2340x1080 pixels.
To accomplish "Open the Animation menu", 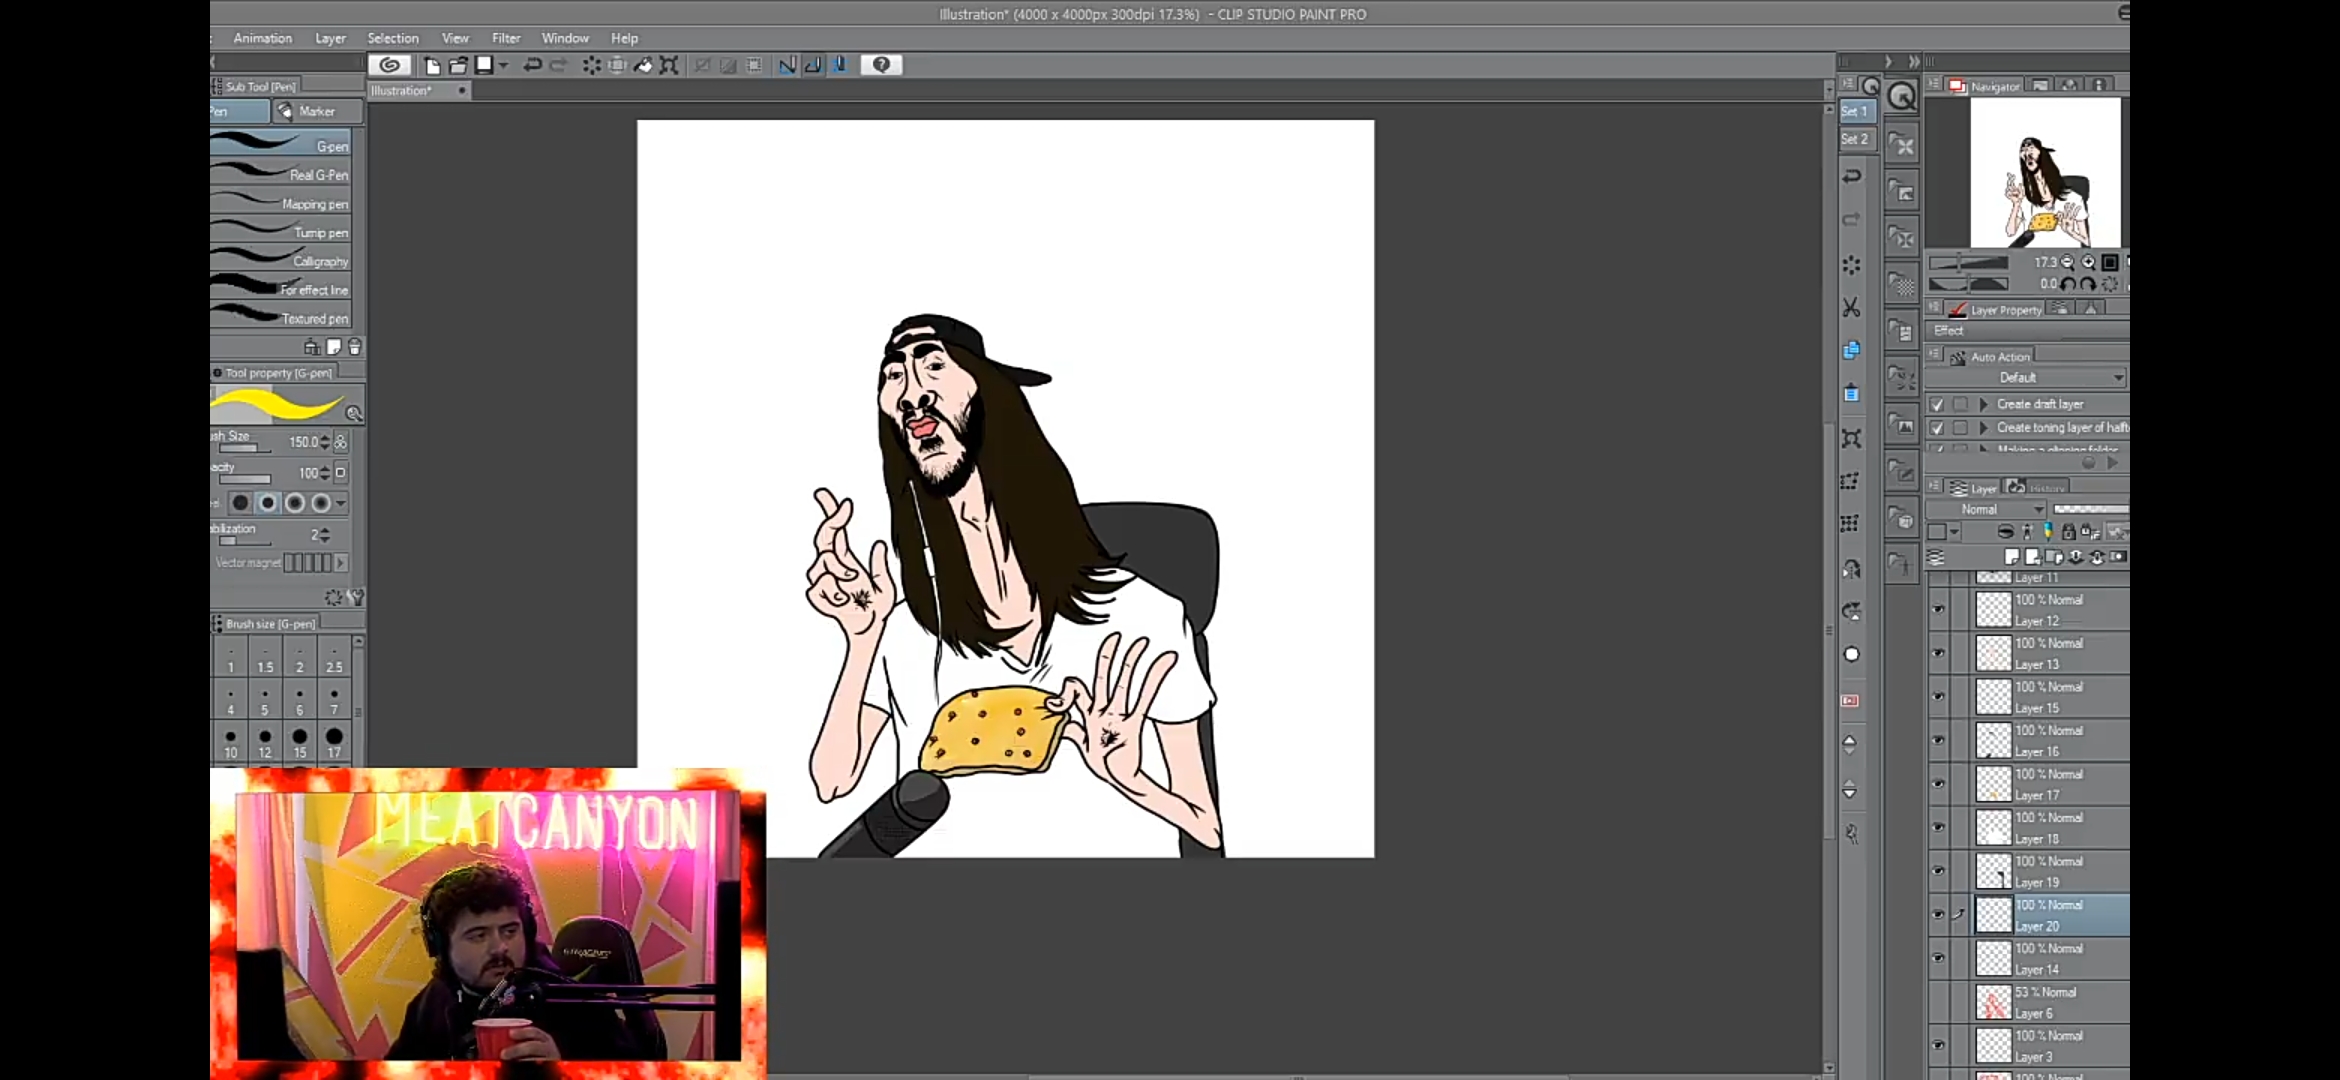I will tap(261, 38).
